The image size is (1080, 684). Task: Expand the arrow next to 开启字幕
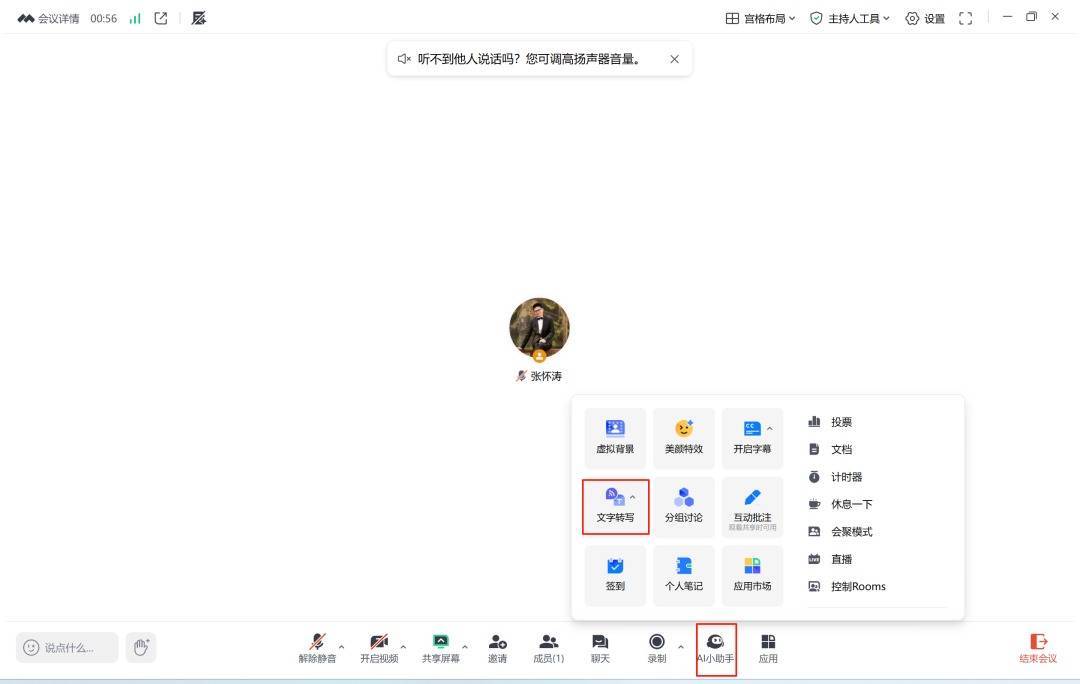tap(770, 428)
